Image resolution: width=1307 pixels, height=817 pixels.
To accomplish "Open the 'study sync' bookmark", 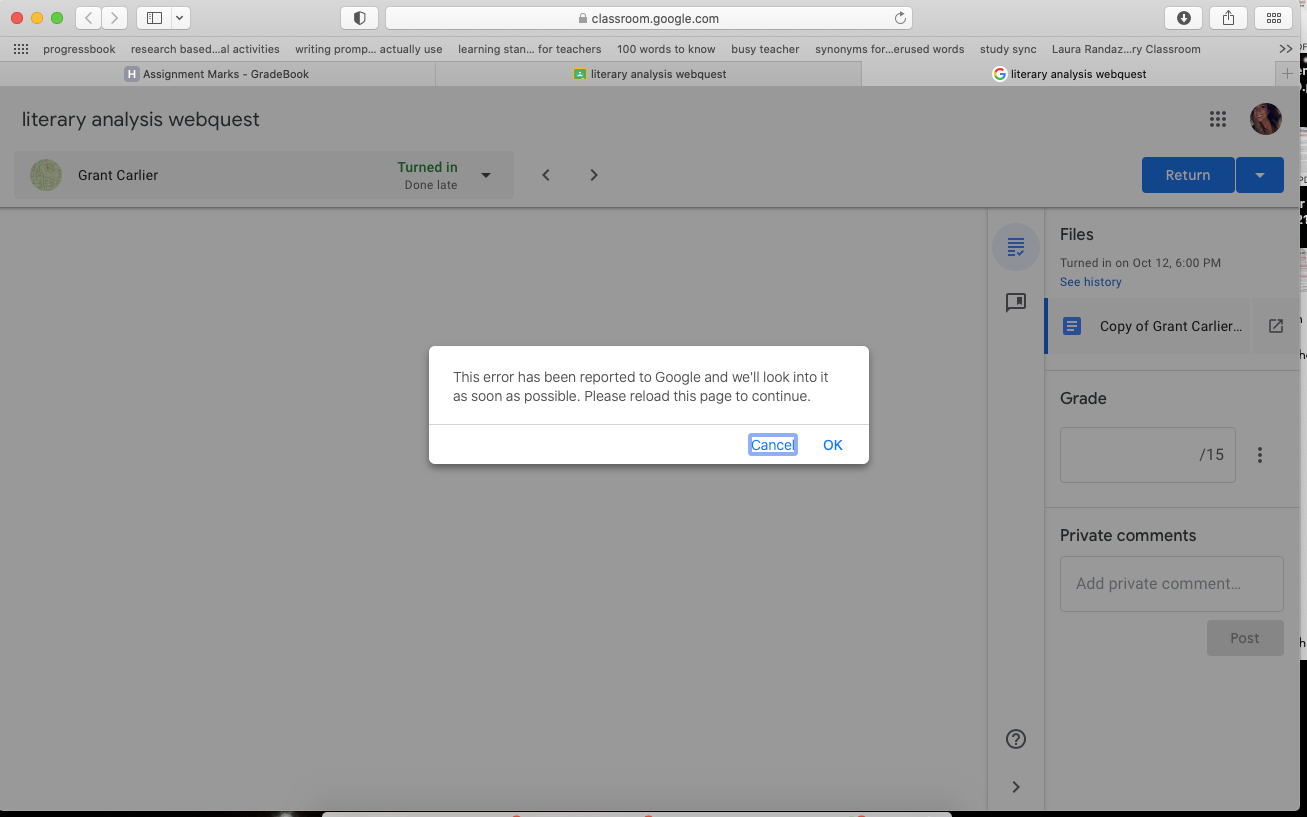I will click(1008, 49).
